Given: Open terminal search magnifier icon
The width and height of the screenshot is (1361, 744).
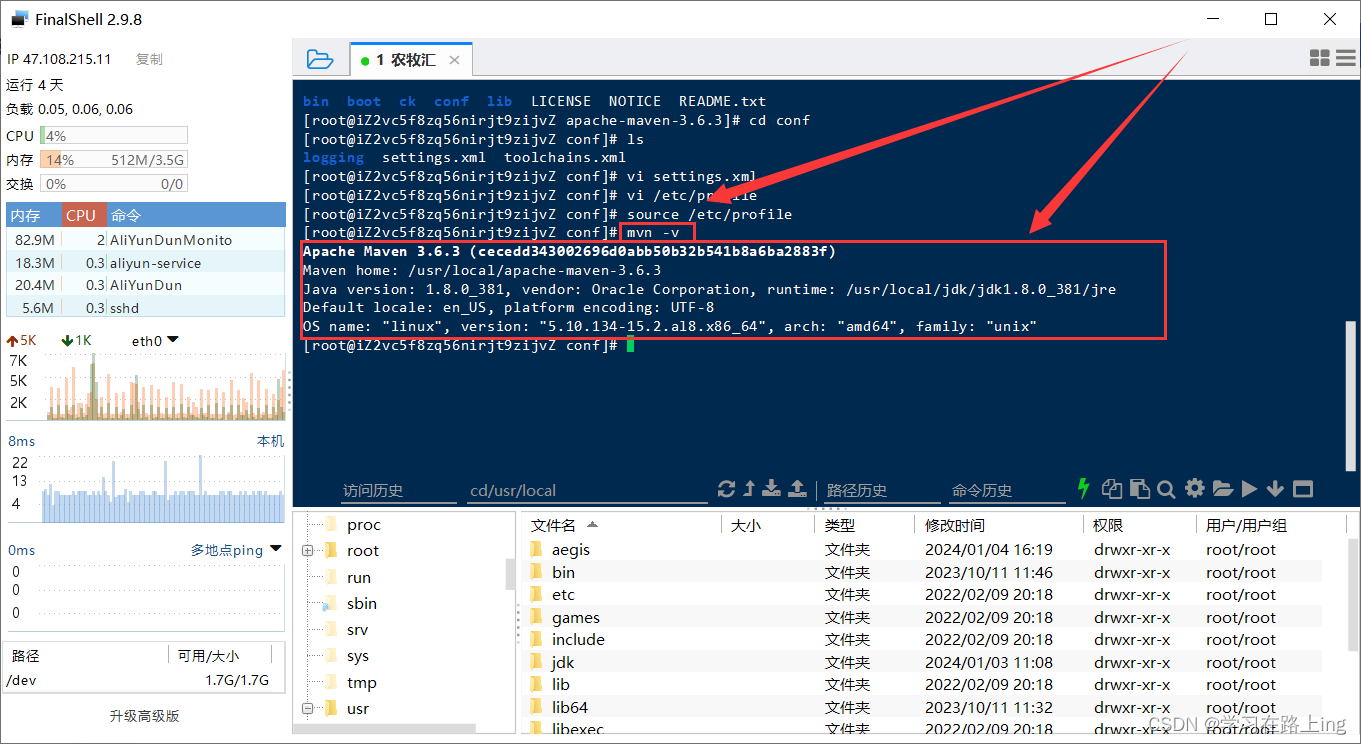Looking at the screenshot, I should (1166, 489).
